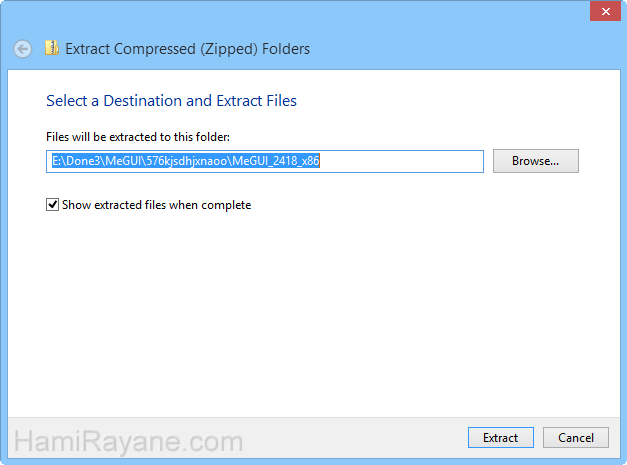Click the "MeGUI_2418_x86" segment of the path
Screen dimensions: 627x465
[276, 161]
